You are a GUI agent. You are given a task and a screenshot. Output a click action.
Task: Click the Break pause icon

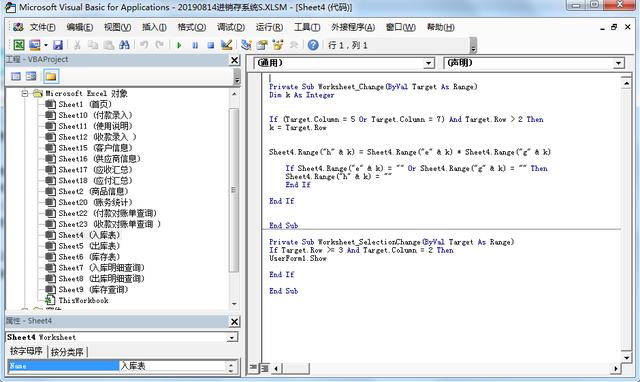pyautogui.click(x=195, y=45)
